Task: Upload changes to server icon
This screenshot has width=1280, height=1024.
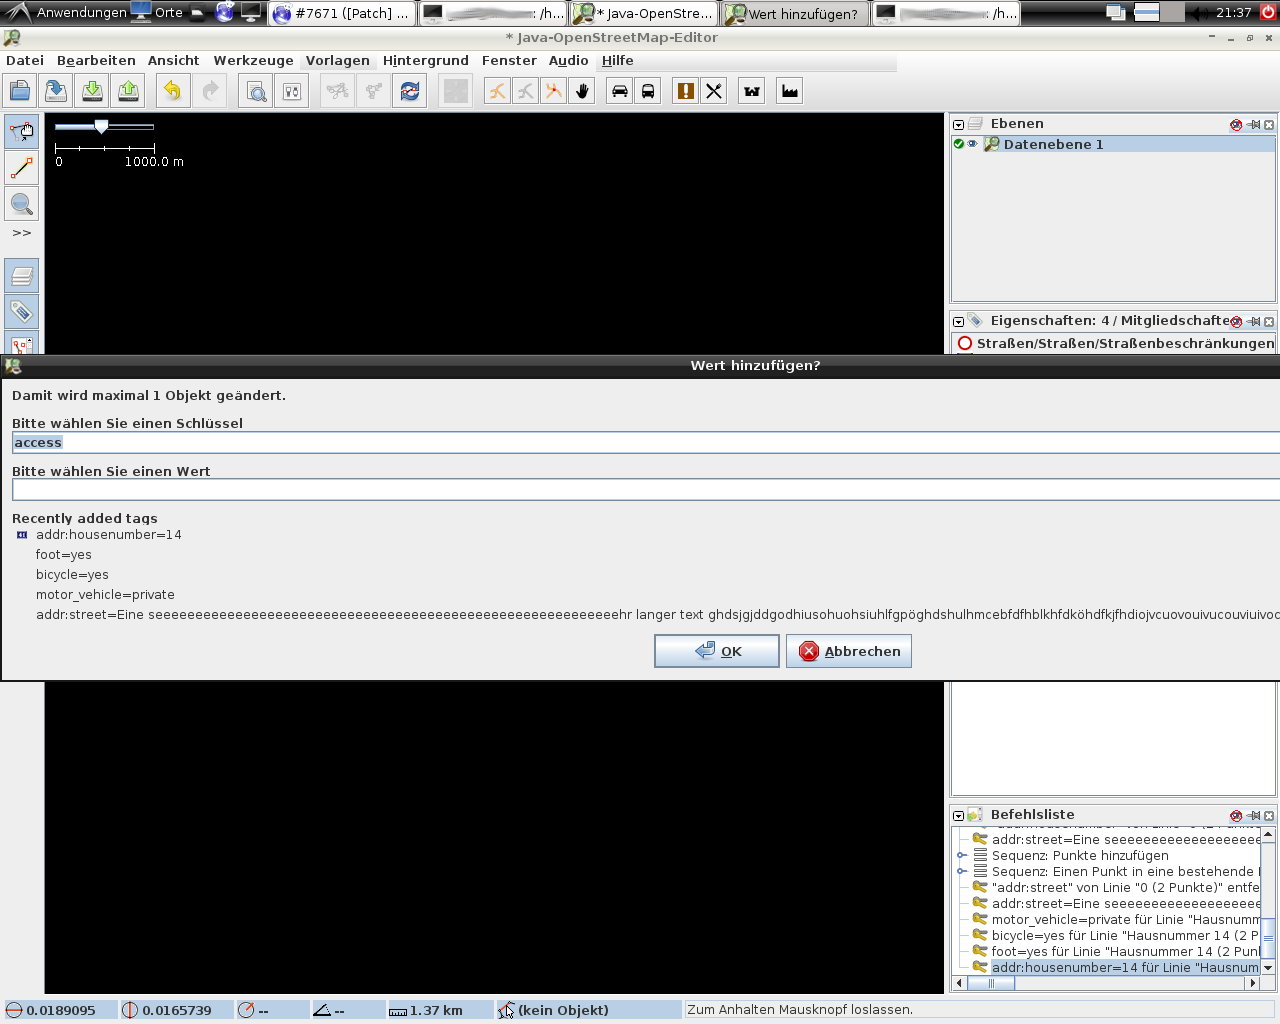Action: pyautogui.click(x=128, y=91)
